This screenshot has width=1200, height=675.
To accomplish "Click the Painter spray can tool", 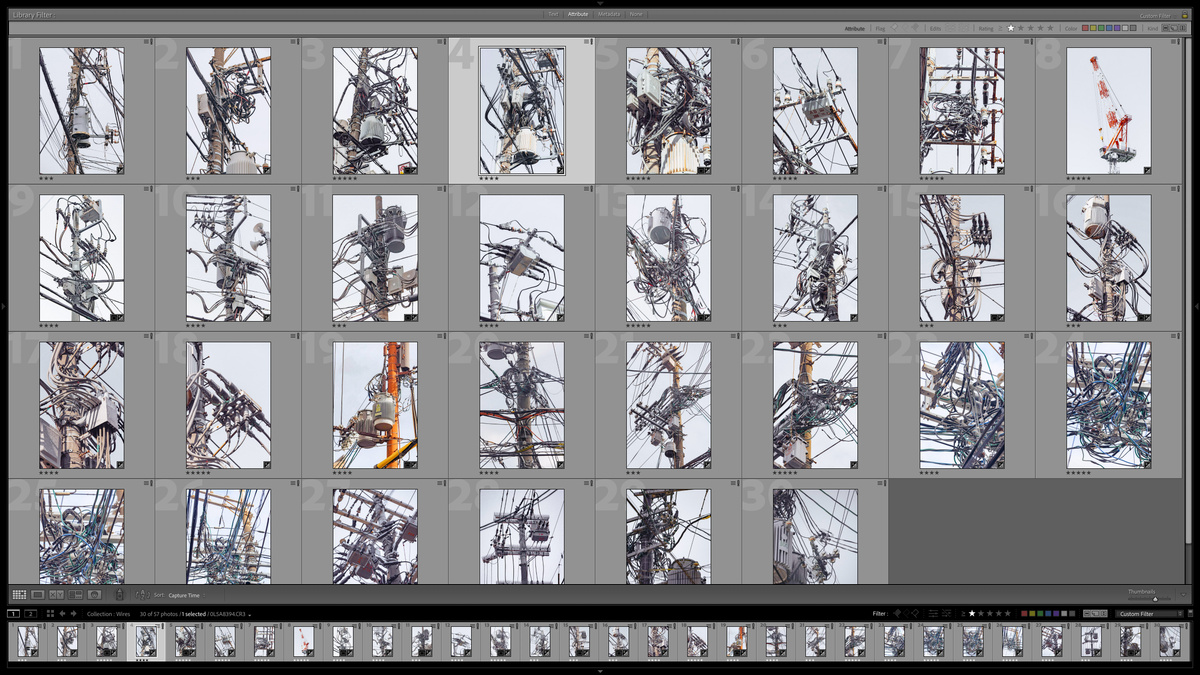I will pyautogui.click(x=119, y=595).
